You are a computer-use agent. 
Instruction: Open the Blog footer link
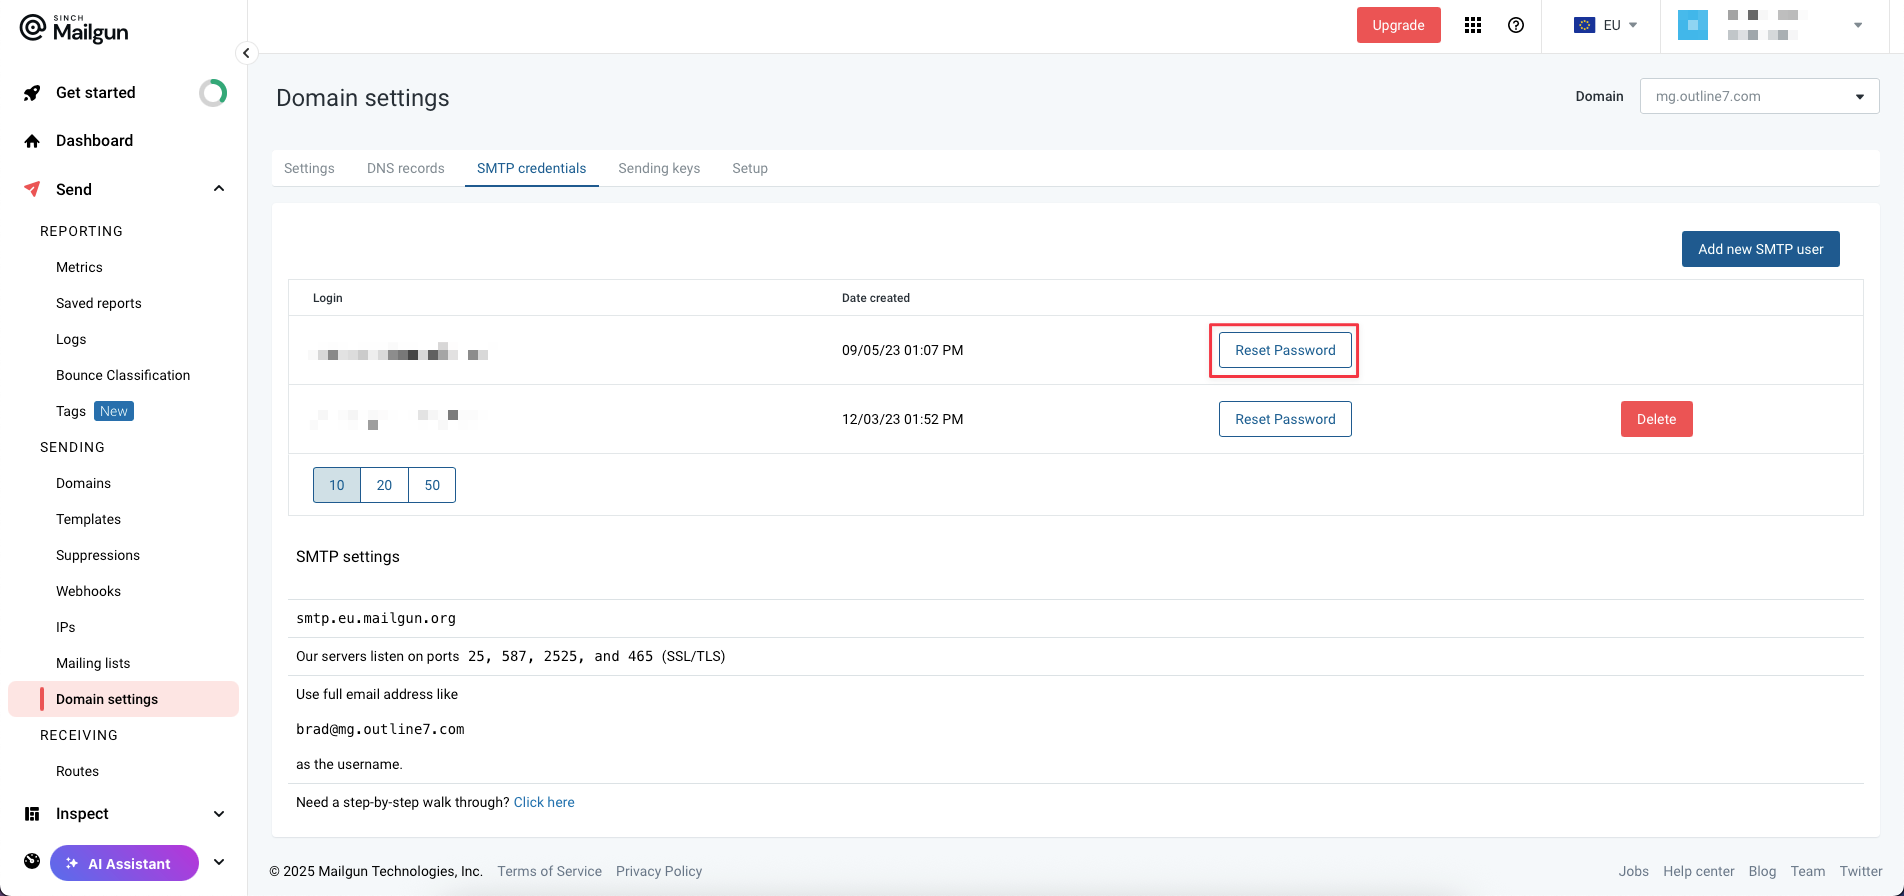coord(1762,871)
